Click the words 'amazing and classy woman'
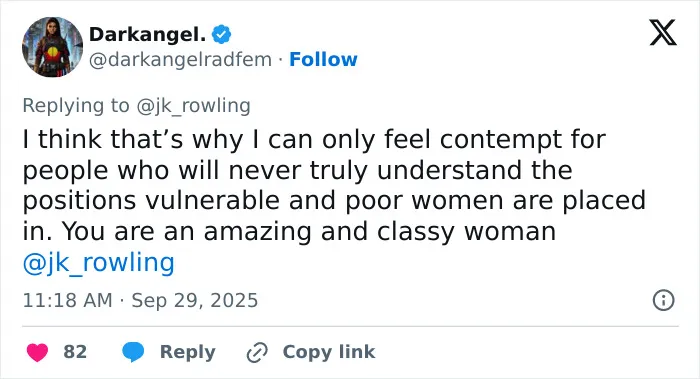The height and width of the screenshot is (379, 700). pos(379,232)
